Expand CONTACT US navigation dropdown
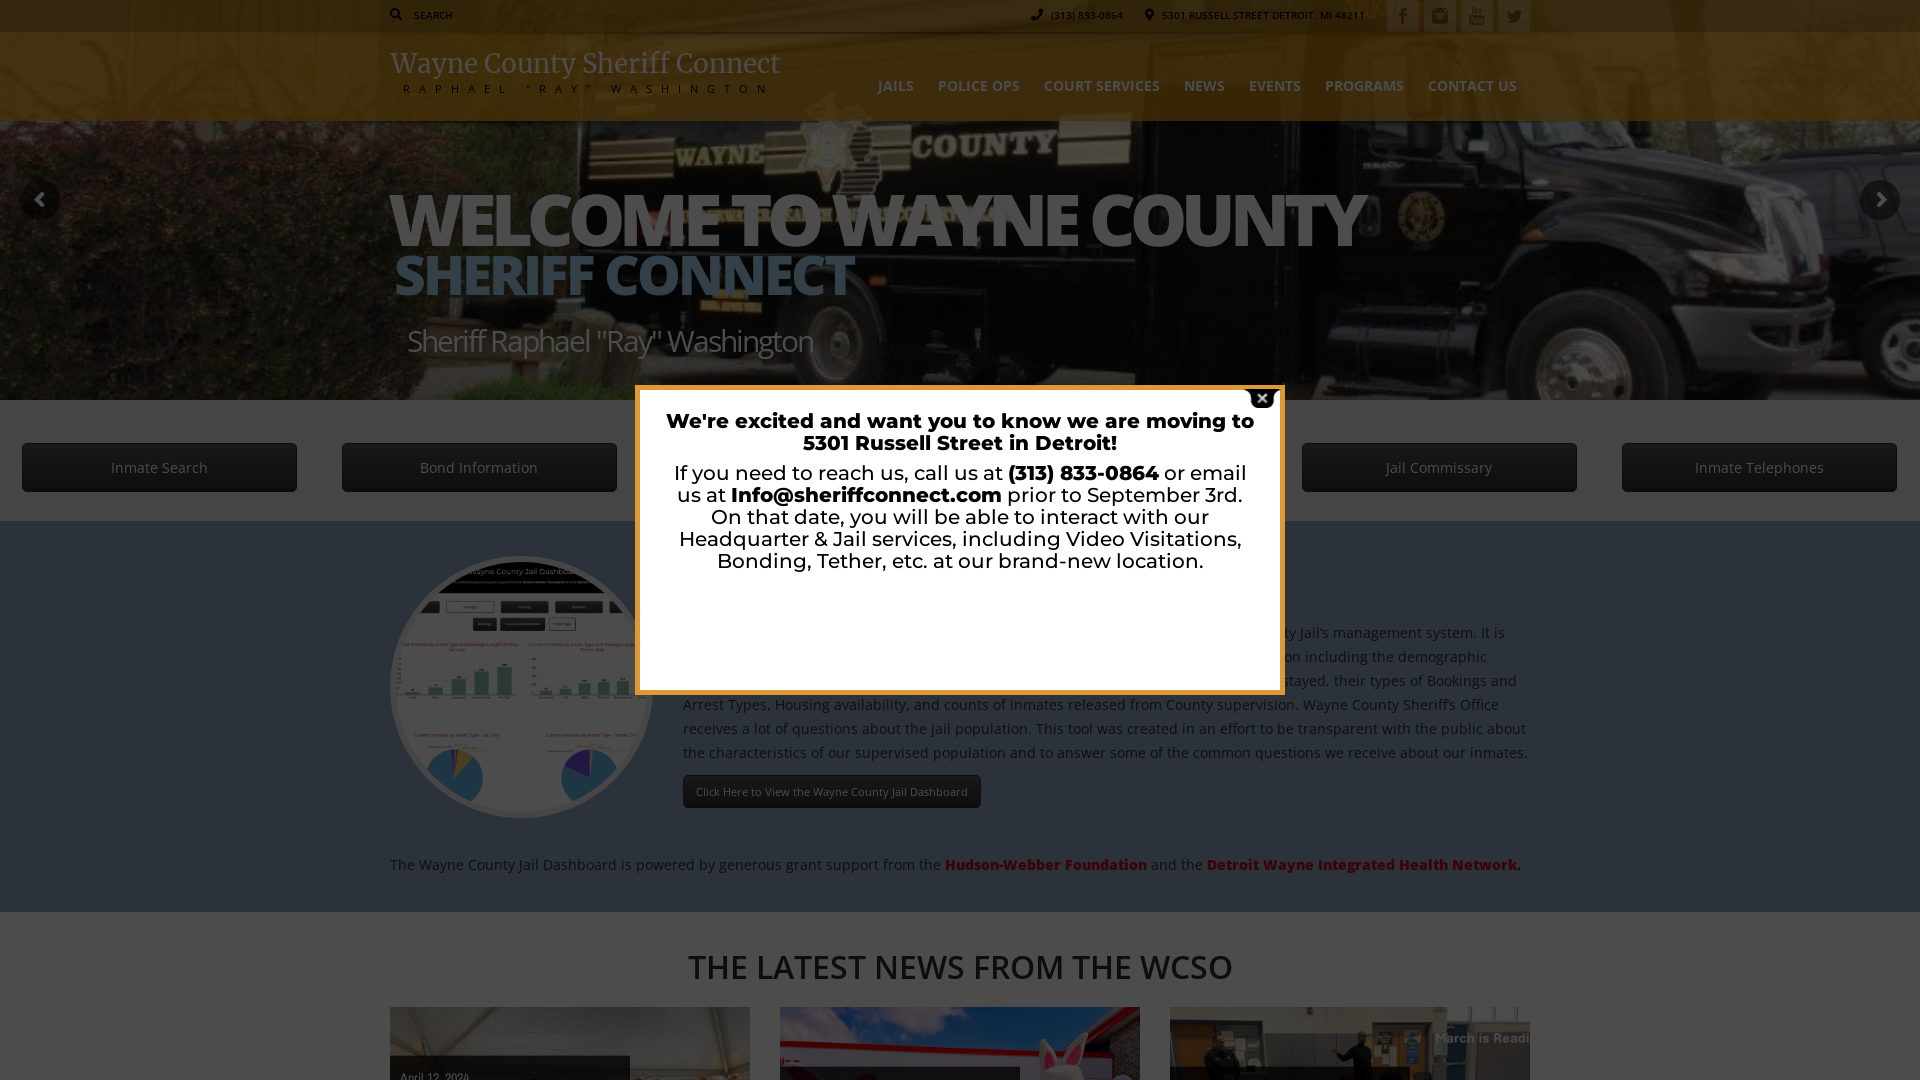 [1472, 86]
